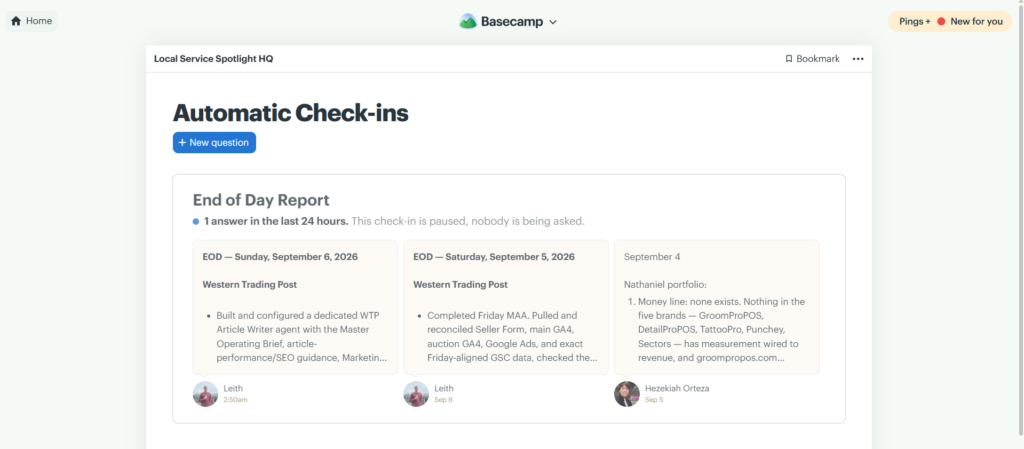Viewport: 1024px width, 449px height.
Task: Open the New for you notifications
Action: point(976,22)
